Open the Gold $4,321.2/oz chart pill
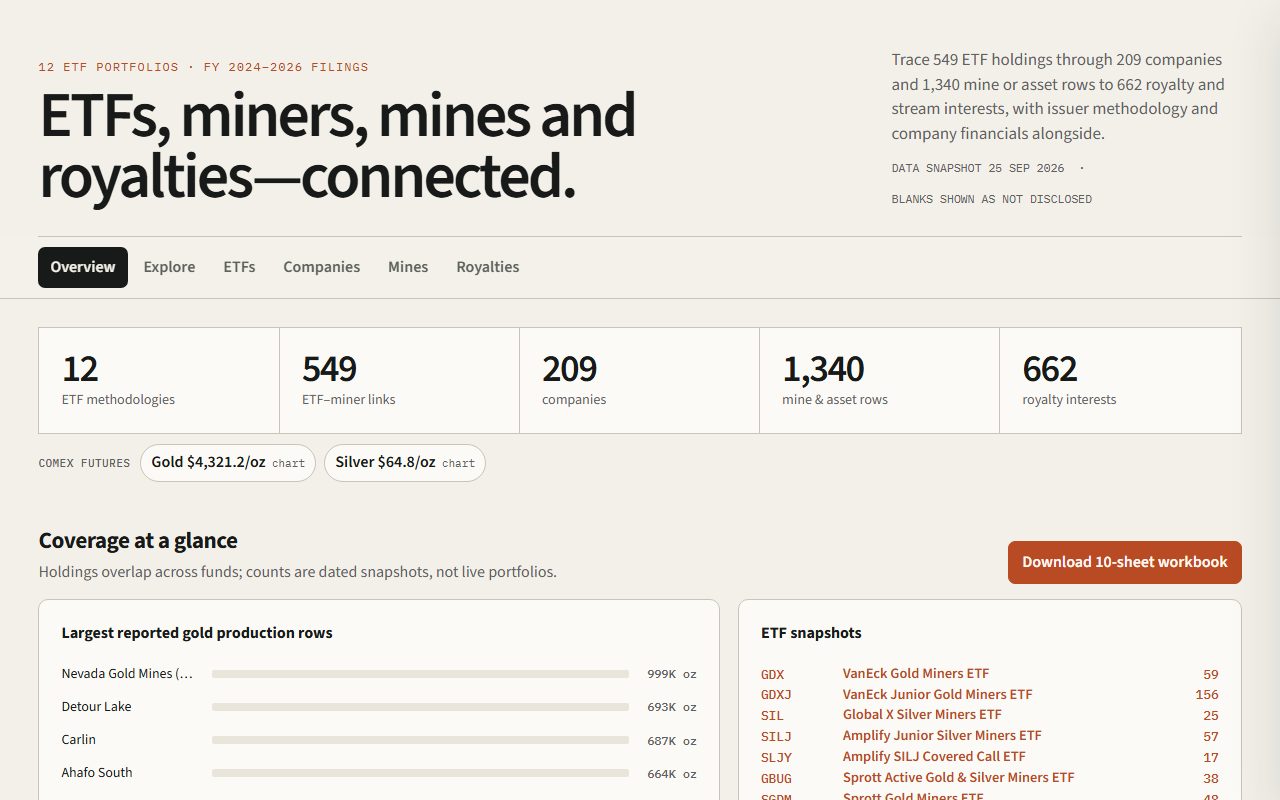Viewport: 1280px width, 800px height. [228, 463]
